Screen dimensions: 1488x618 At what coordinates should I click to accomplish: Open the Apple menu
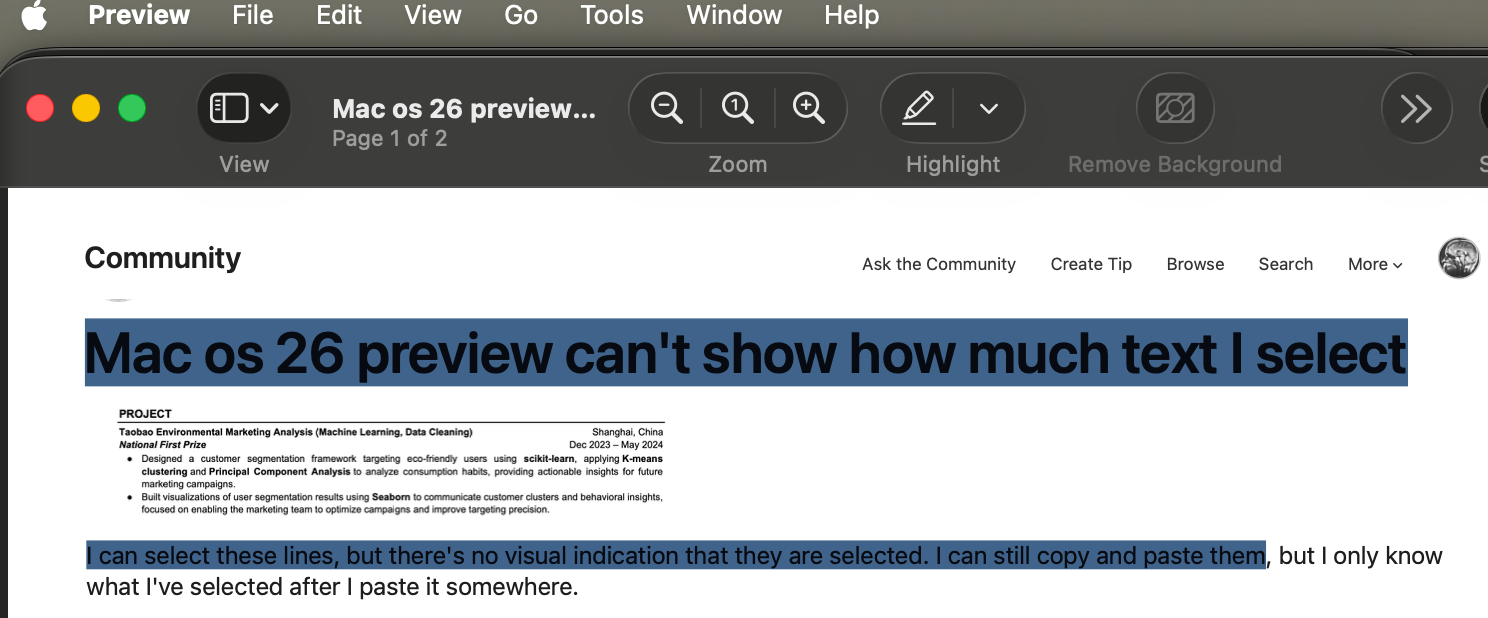click(34, 15)
